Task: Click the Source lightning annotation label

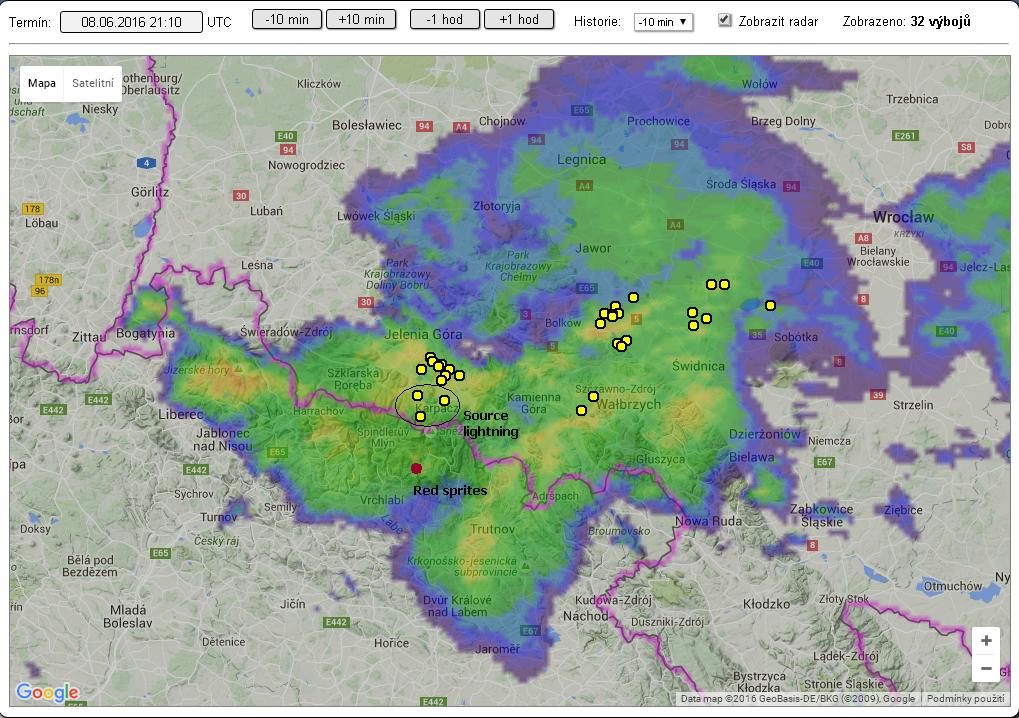Action: 490,423
